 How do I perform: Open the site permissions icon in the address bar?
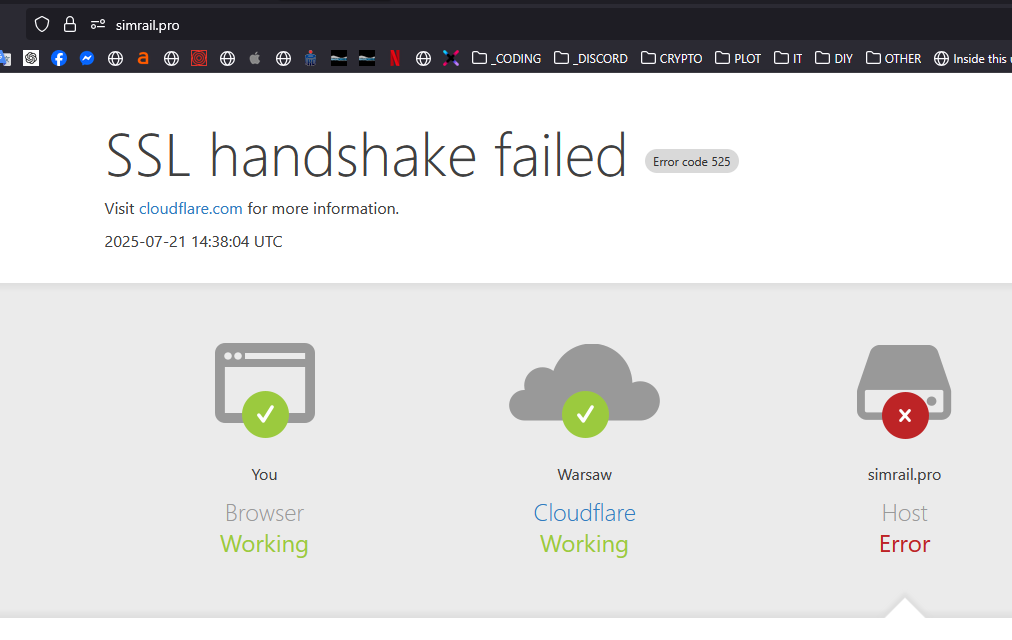tap(97, 25)
